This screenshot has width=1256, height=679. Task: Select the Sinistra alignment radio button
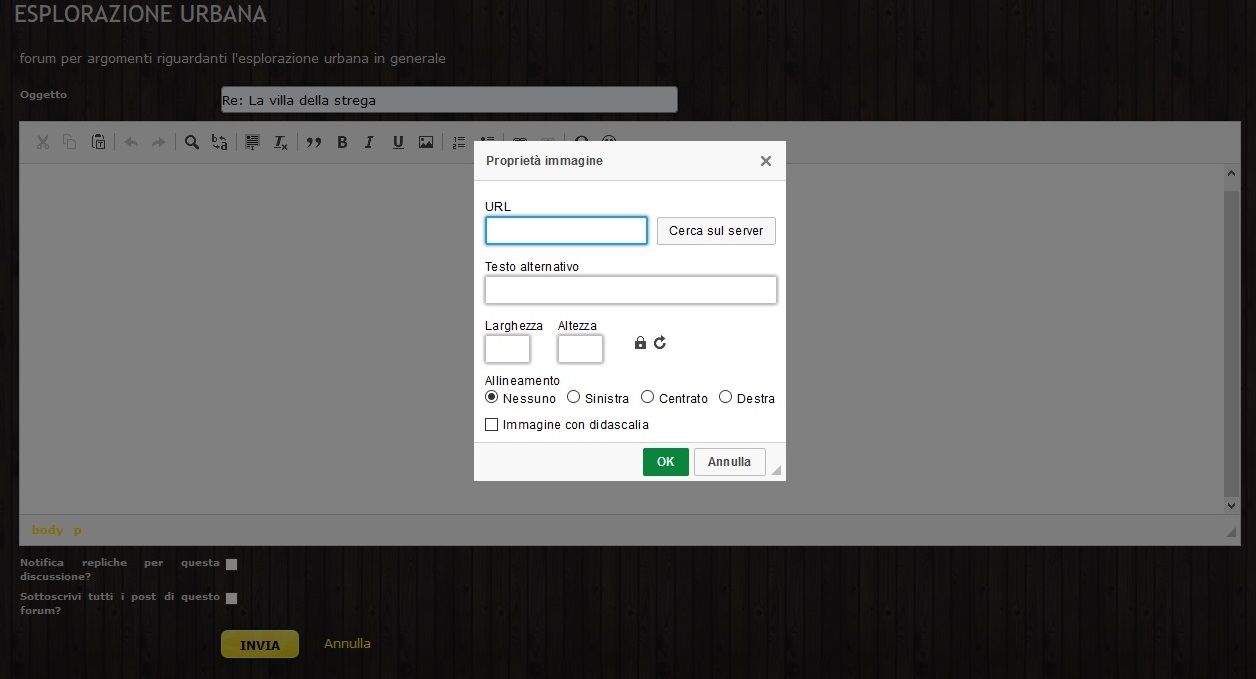[573, 397]
